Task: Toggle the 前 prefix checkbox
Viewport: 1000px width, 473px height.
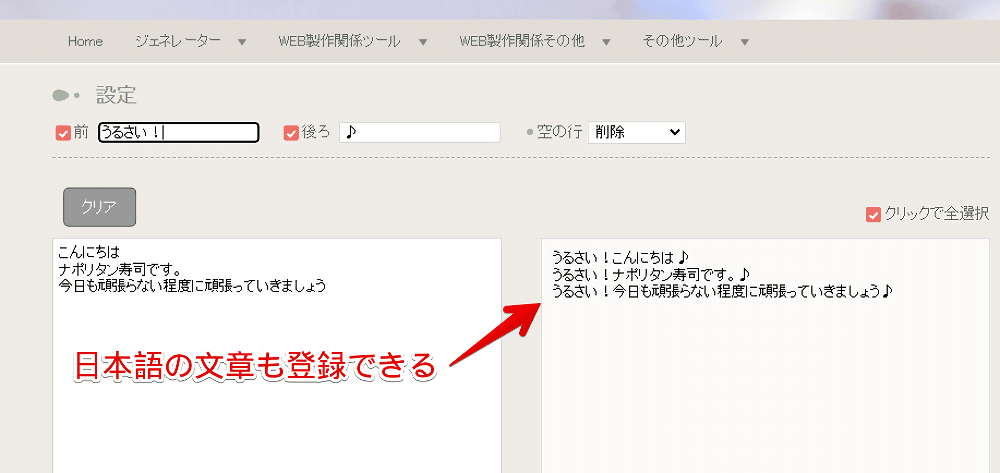Action: [62, 133]
